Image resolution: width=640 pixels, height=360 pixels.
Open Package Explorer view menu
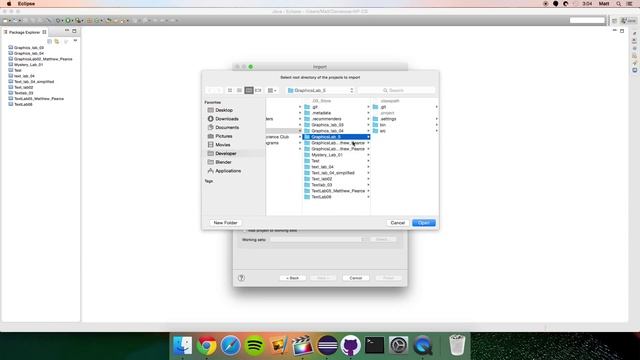75,41
